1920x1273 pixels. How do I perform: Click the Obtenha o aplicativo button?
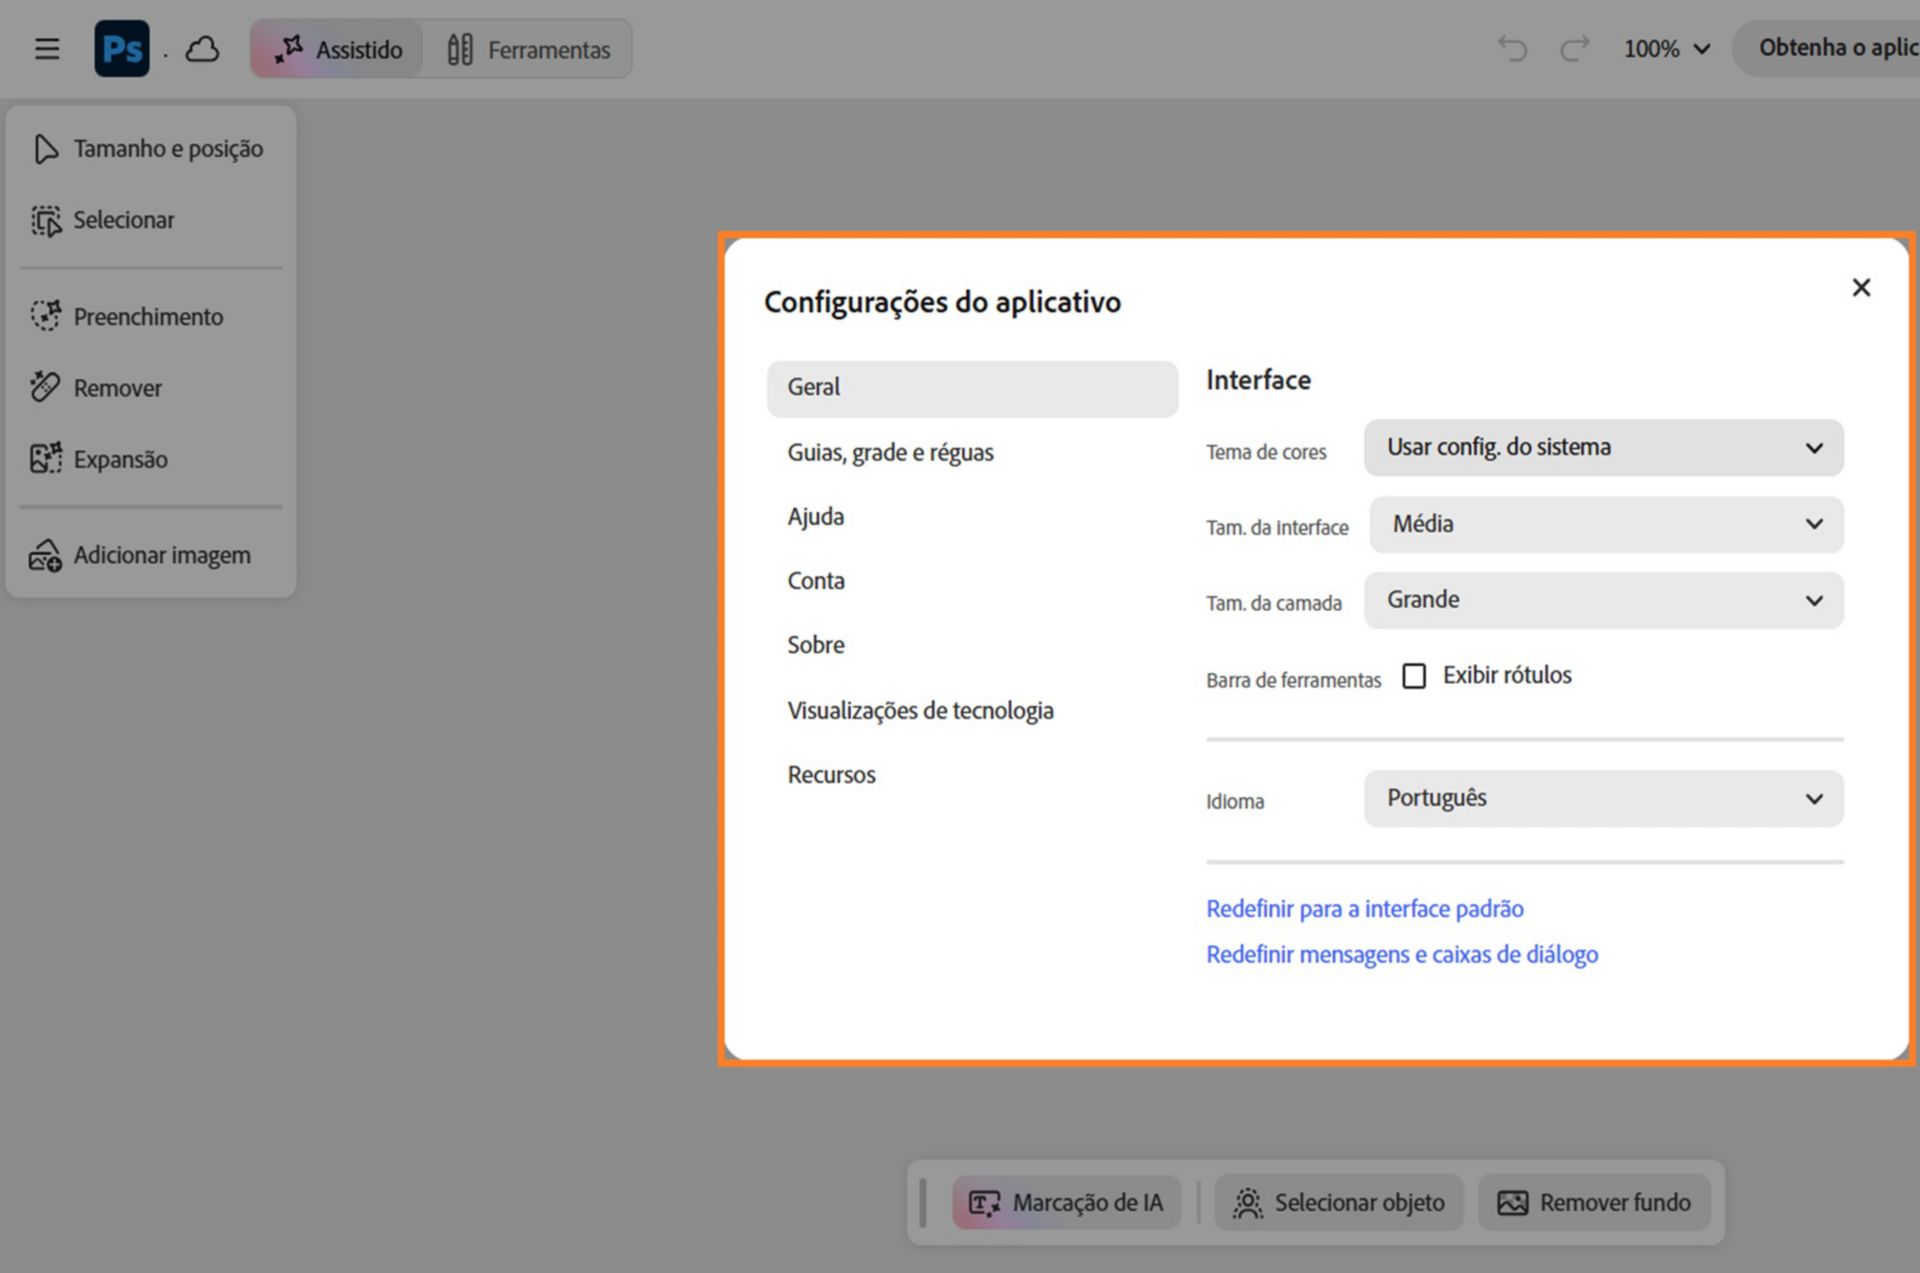pyautogui.click(x=1827, y=48)
